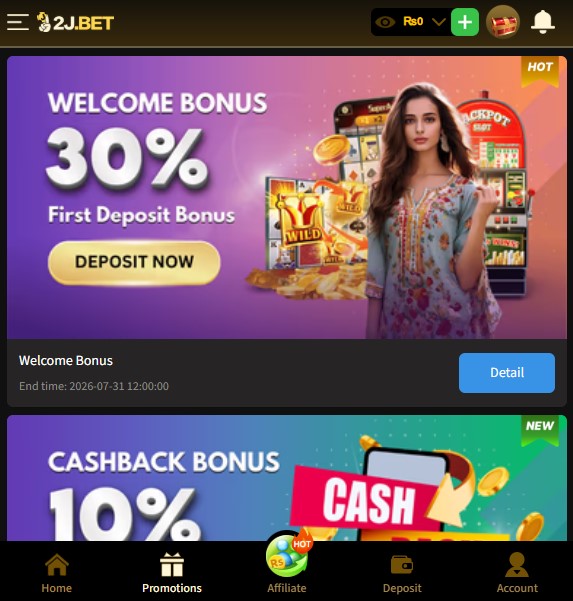Open the Account profile tab
Viewport: 573px width, 601px height.
point(517,573)
